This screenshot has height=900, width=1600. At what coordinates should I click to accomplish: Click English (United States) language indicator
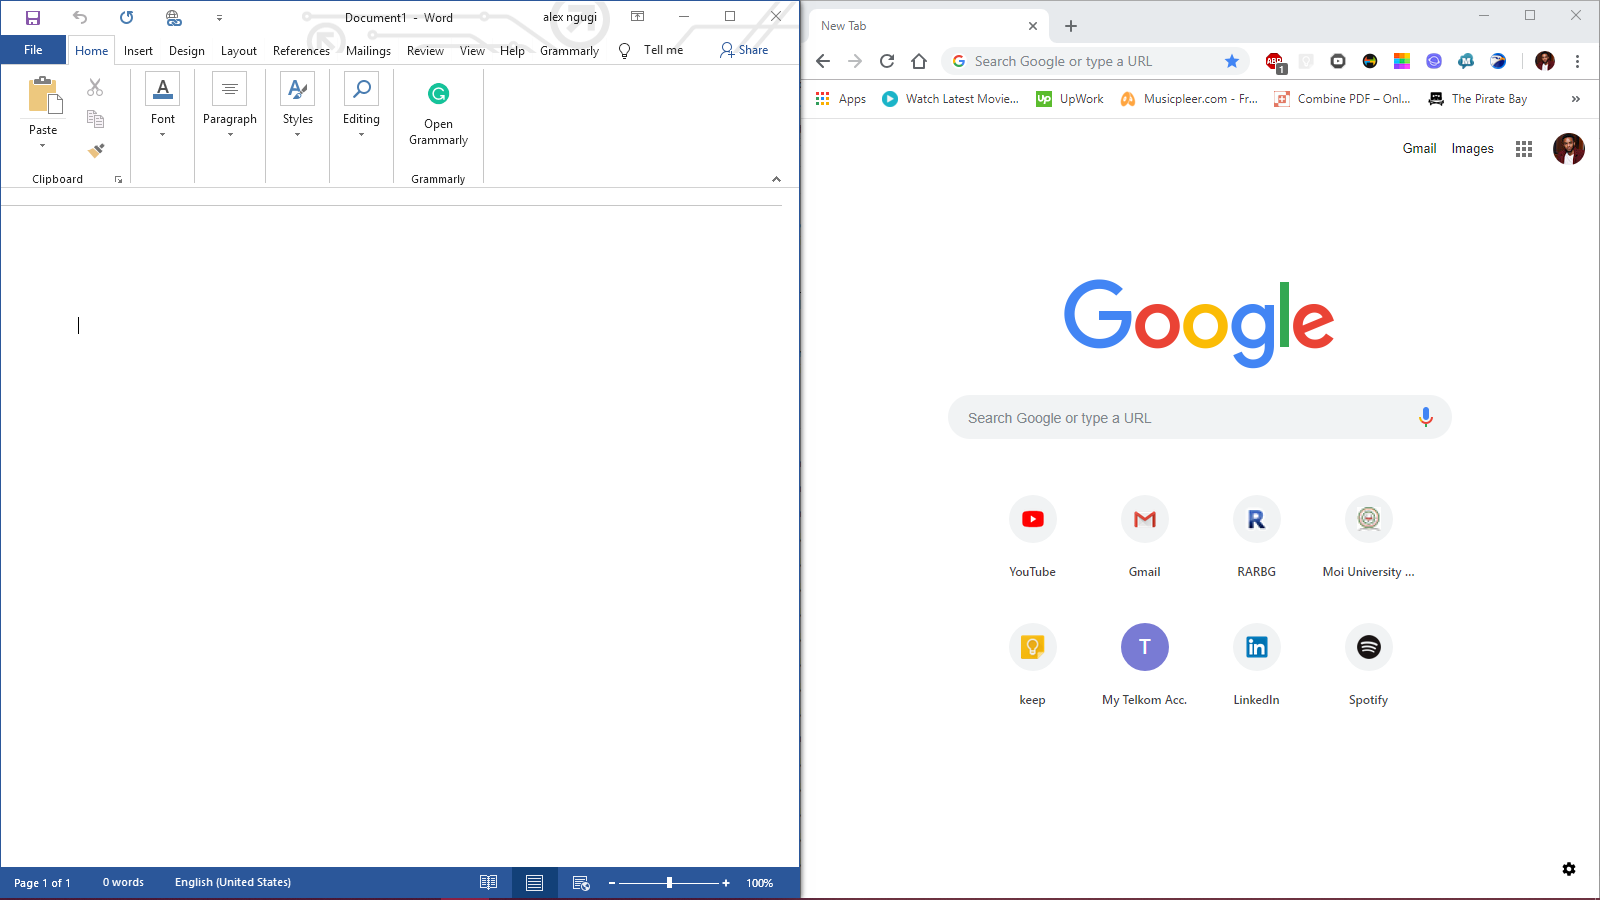tap(233, 882)
